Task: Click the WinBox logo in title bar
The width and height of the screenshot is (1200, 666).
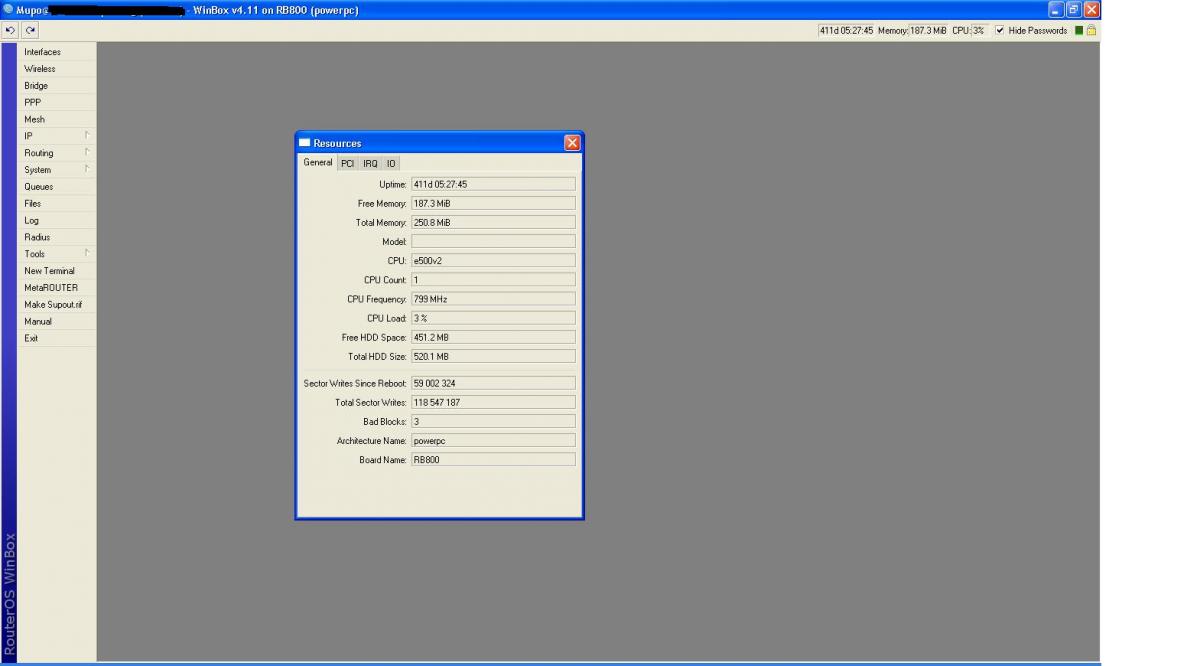Action: click(8, 10)
